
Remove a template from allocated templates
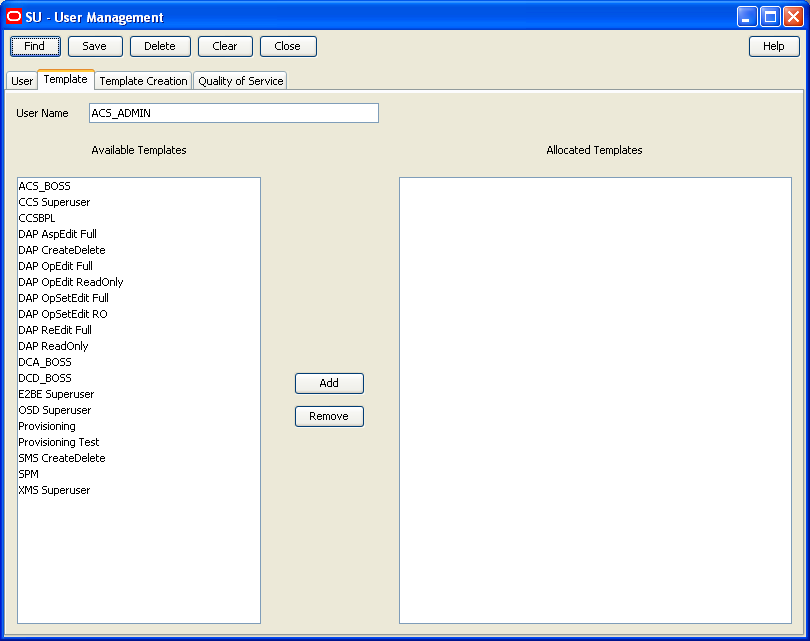(329, 416)
